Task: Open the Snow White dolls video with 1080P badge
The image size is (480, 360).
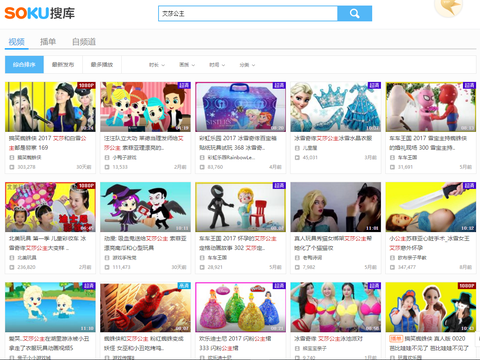Action: [431, 307]
